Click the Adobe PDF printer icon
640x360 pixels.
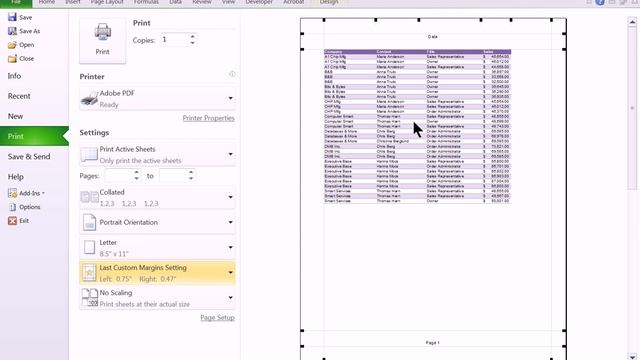[89, 98]
